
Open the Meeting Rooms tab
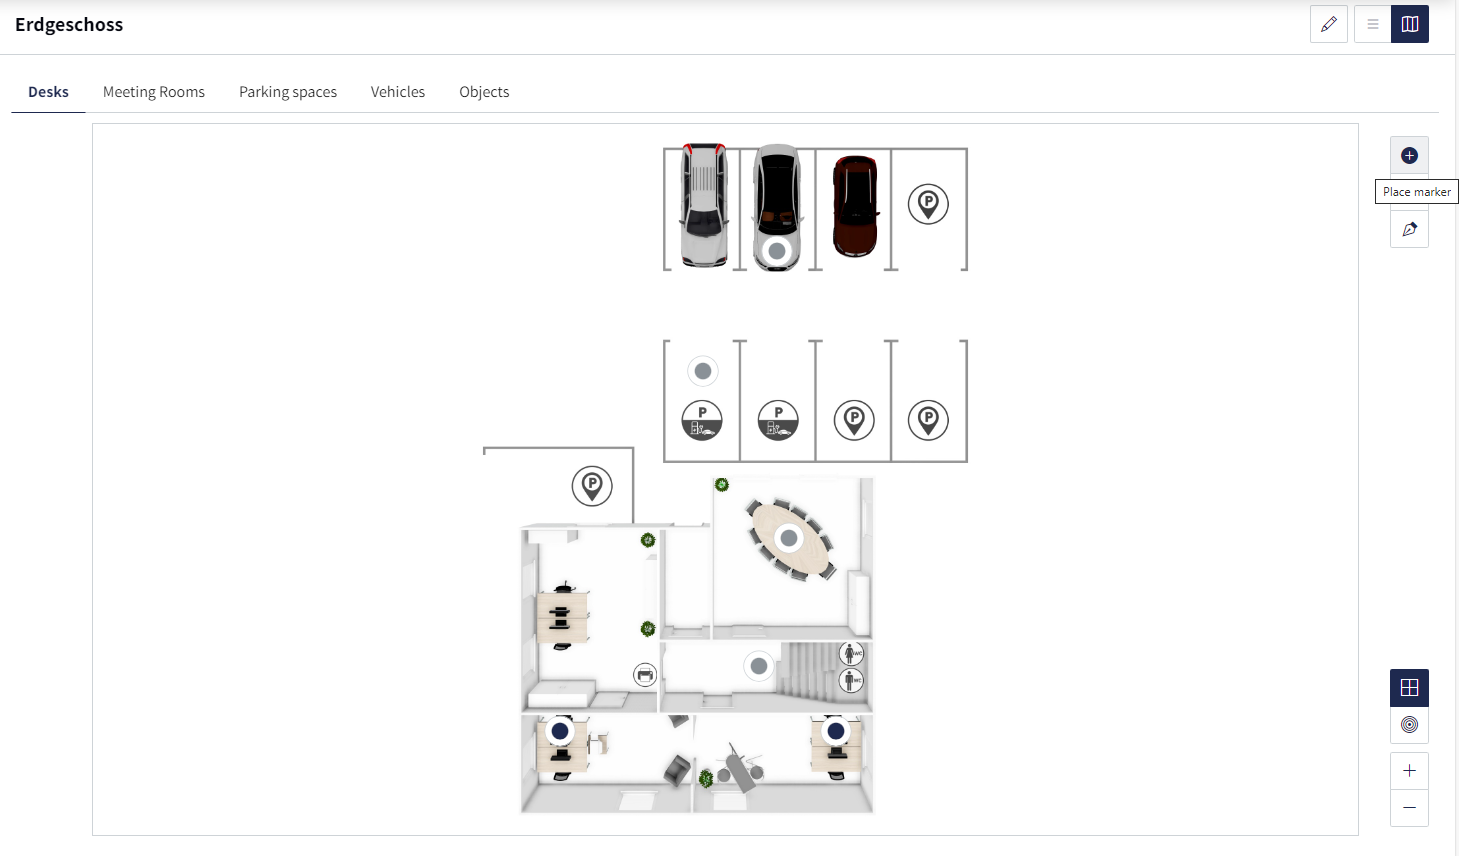point(154,92)
